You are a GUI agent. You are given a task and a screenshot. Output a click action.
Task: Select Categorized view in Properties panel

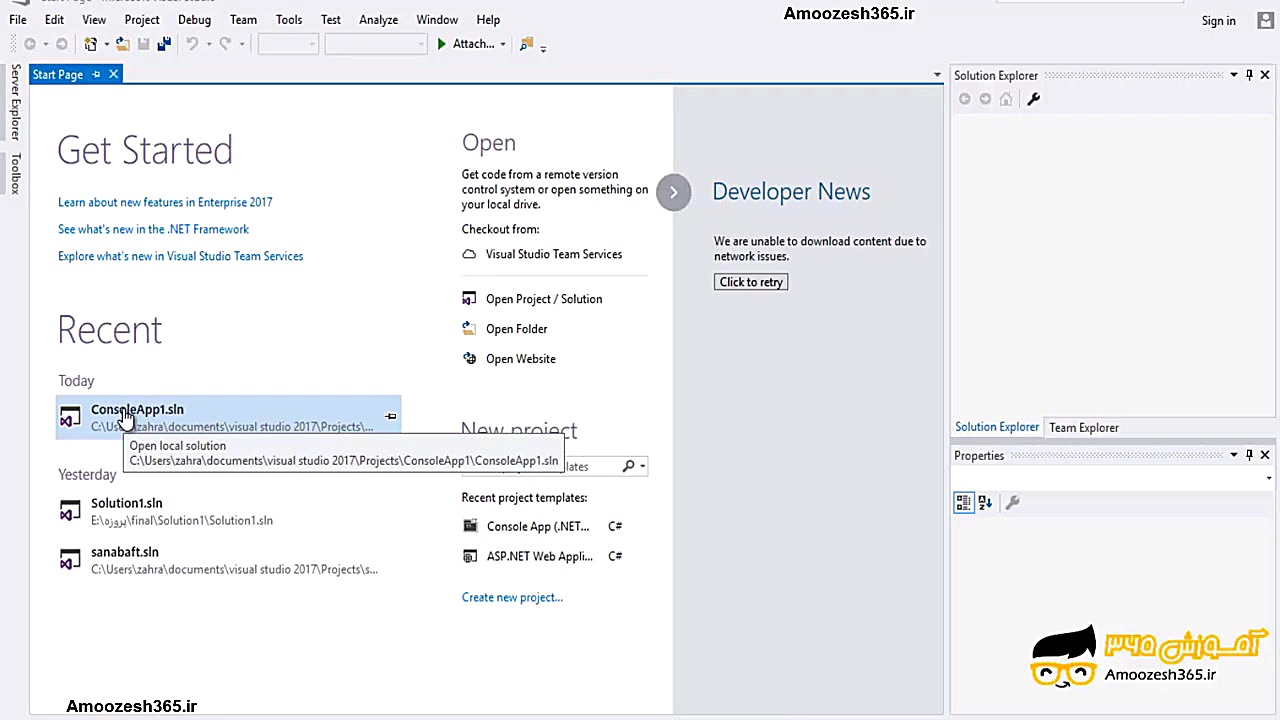tap(964, 503)
